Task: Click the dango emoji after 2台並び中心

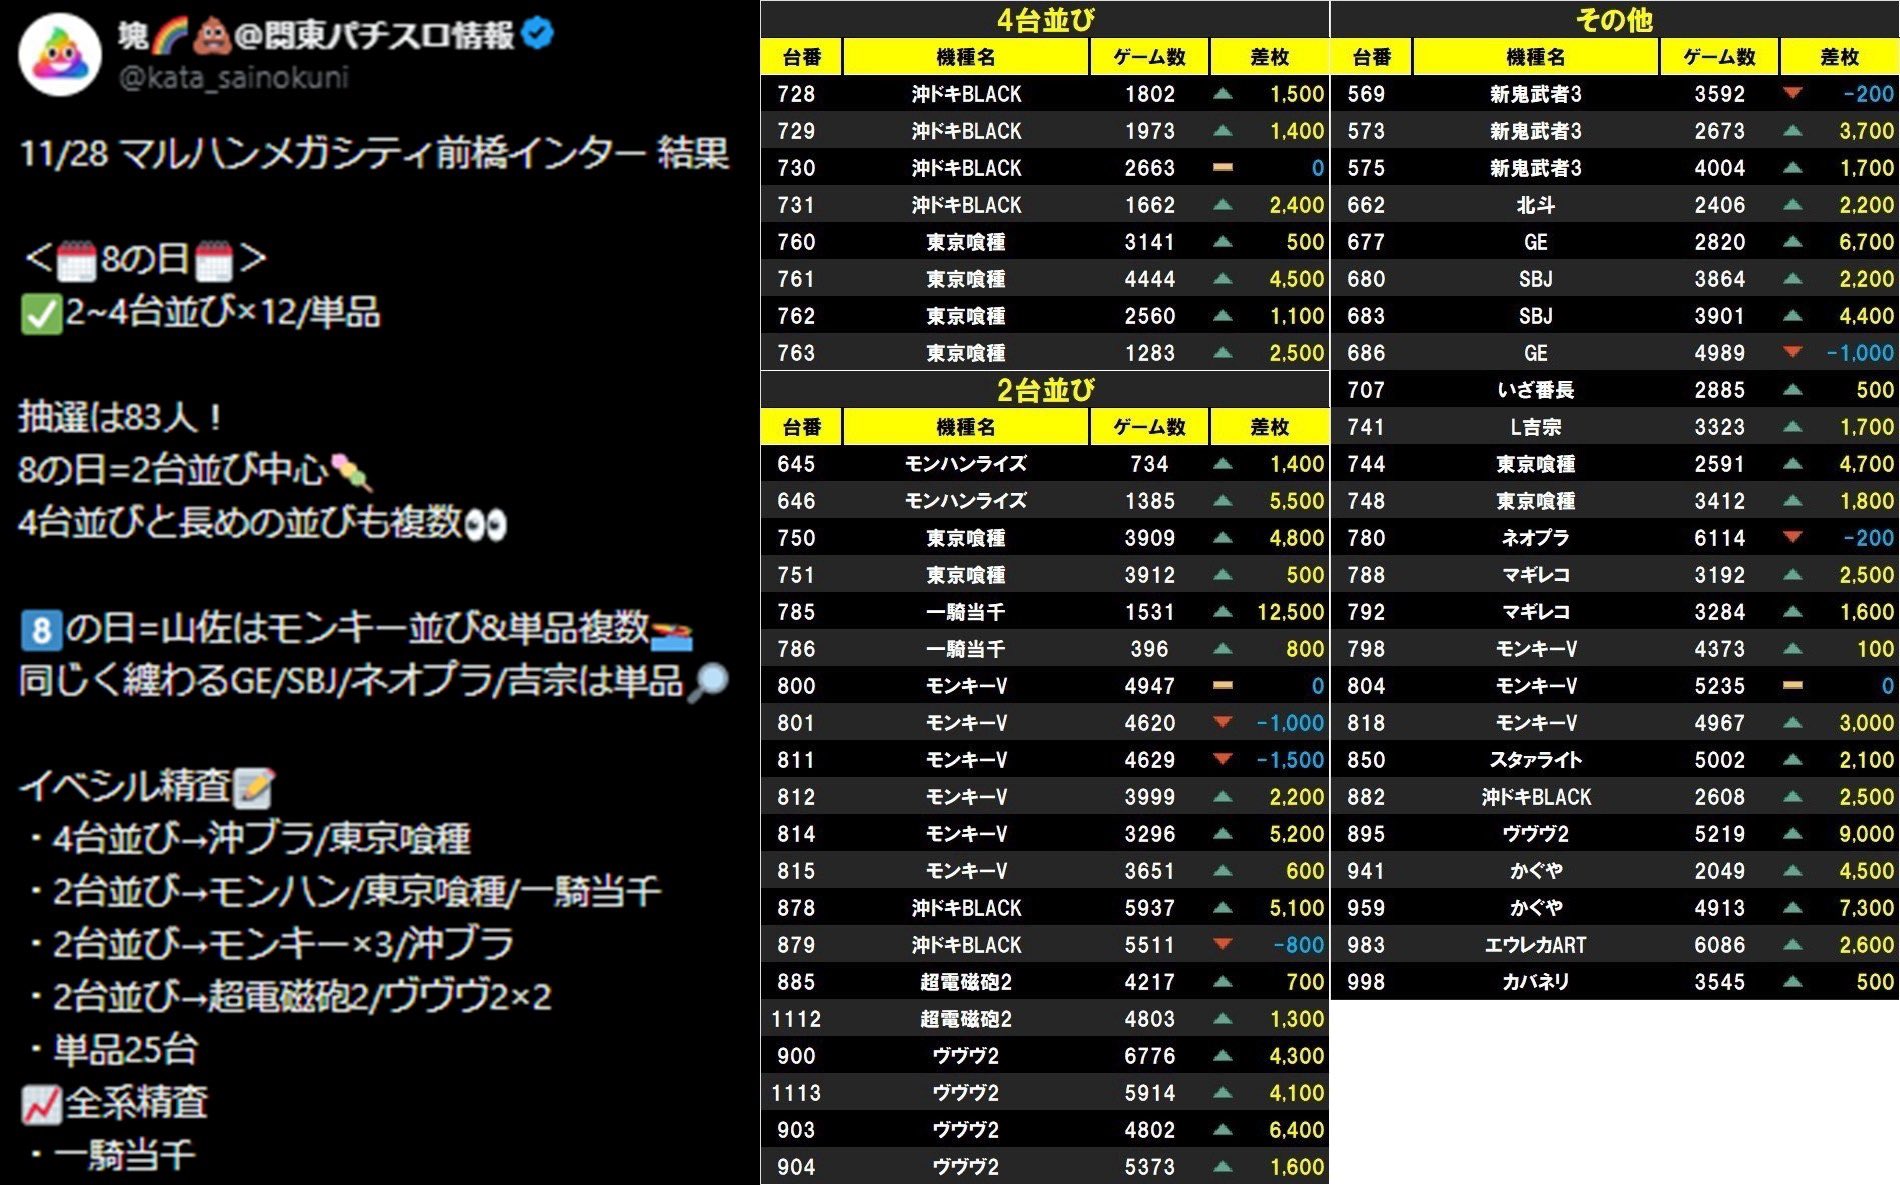Action: coord(352,472)
